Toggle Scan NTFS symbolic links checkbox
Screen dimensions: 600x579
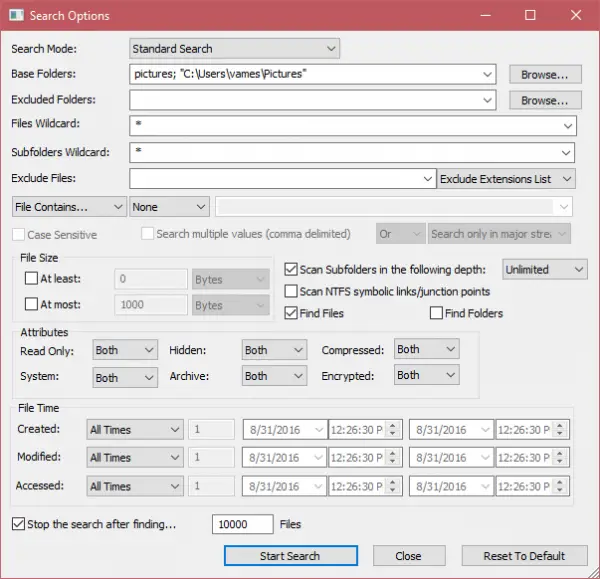pos(291,291)
